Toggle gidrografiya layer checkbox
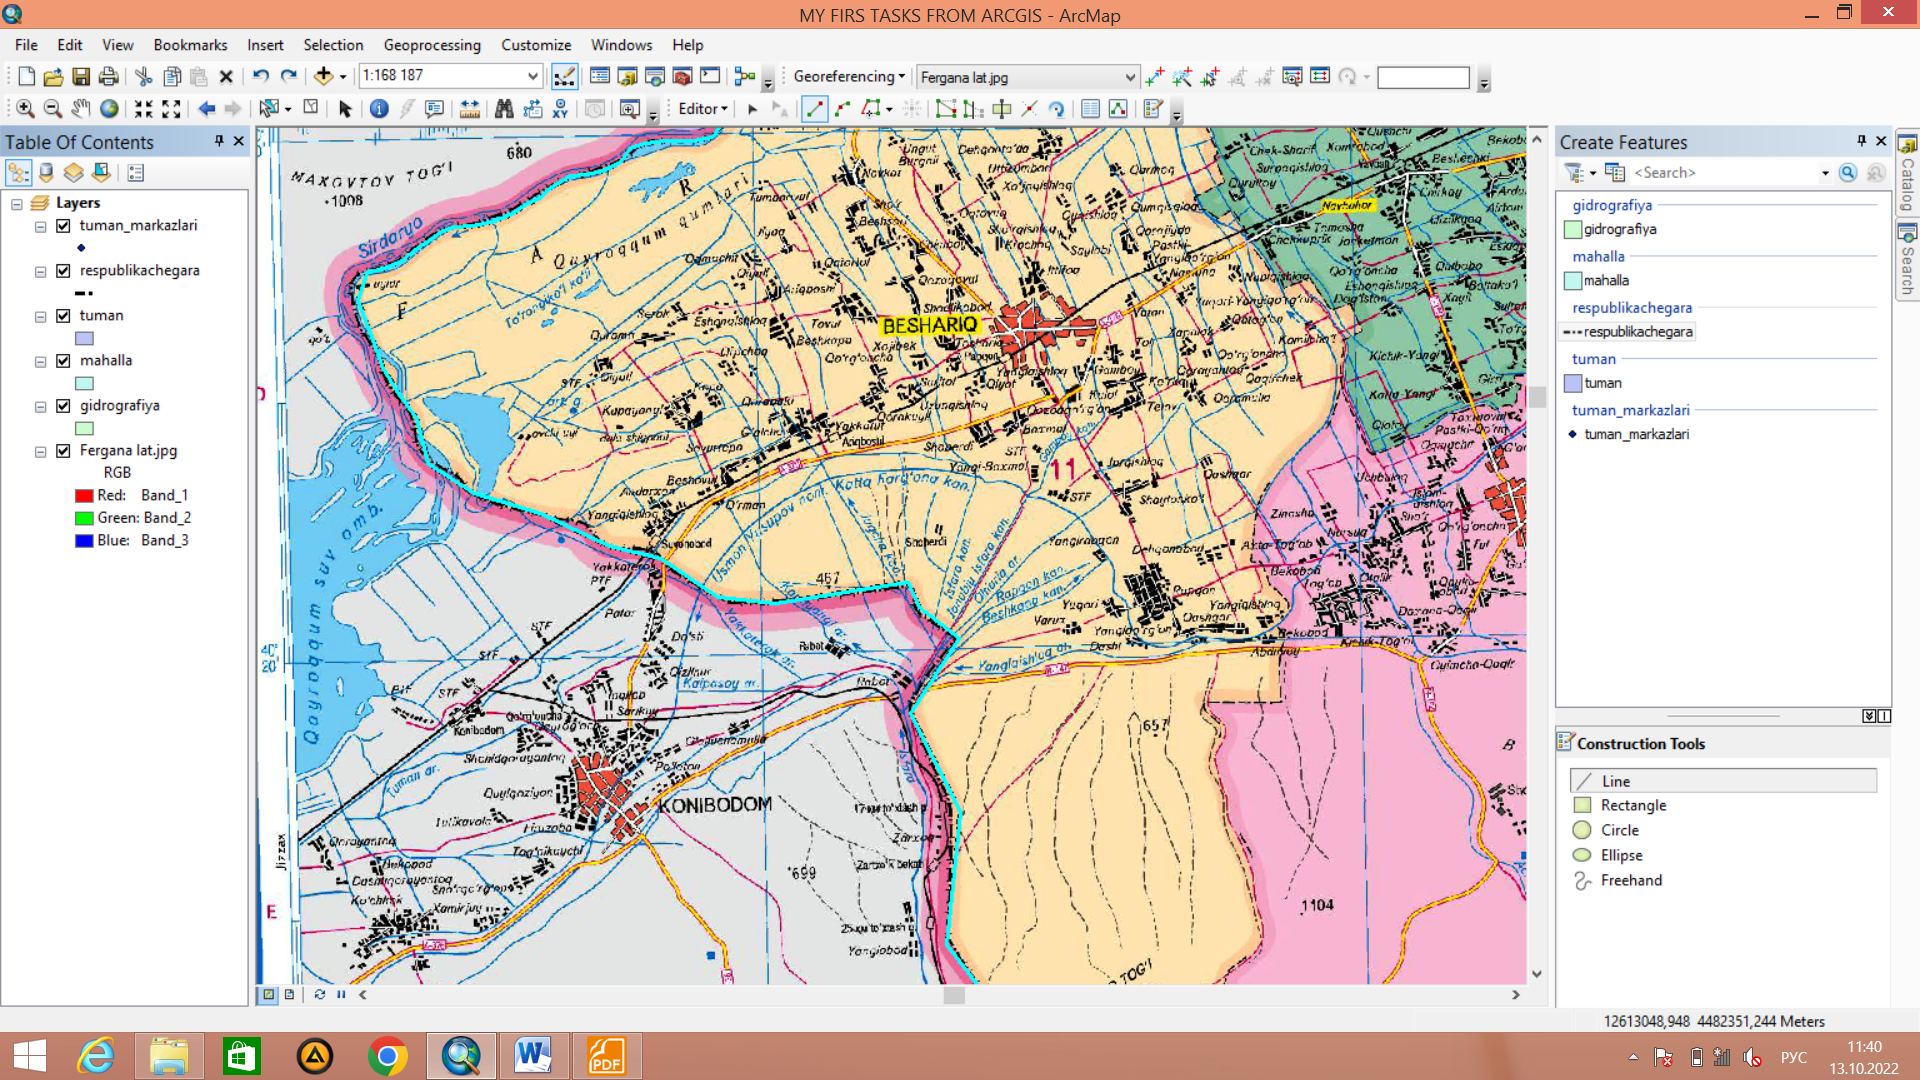 tap(63, 406)
